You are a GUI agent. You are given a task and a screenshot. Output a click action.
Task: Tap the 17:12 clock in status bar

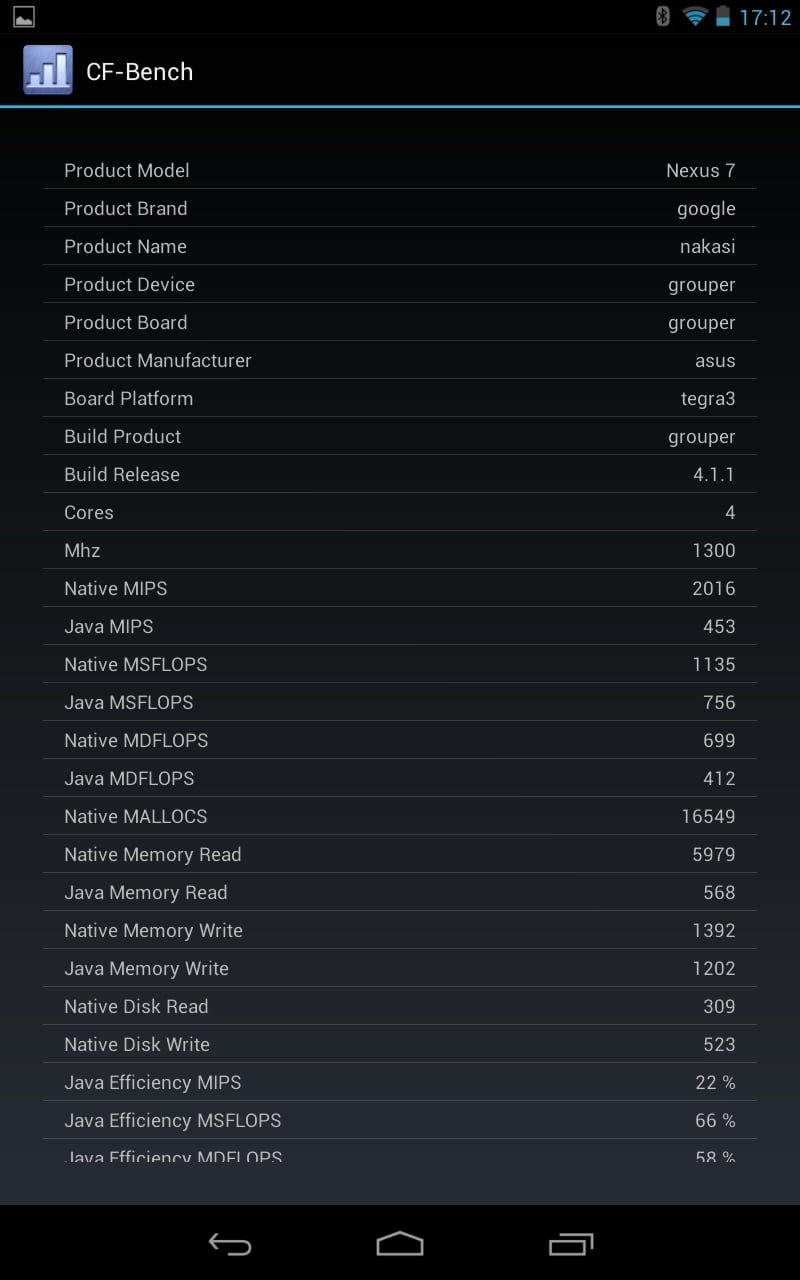click(x=765, y=17)
